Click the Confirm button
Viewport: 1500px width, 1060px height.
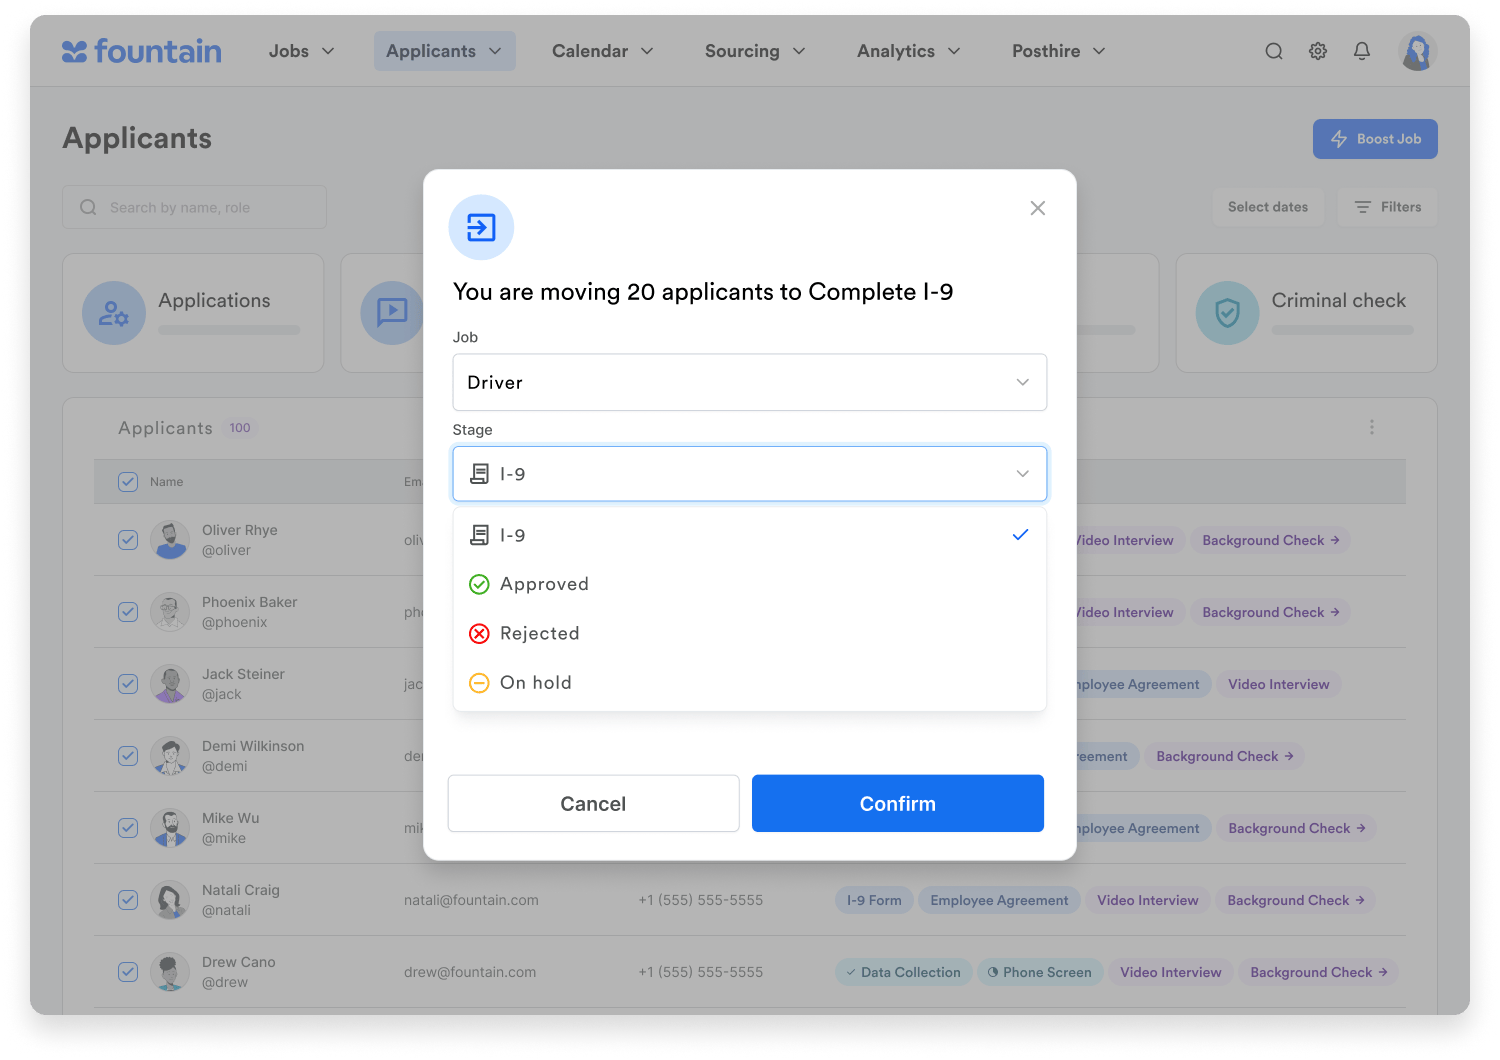897,803
